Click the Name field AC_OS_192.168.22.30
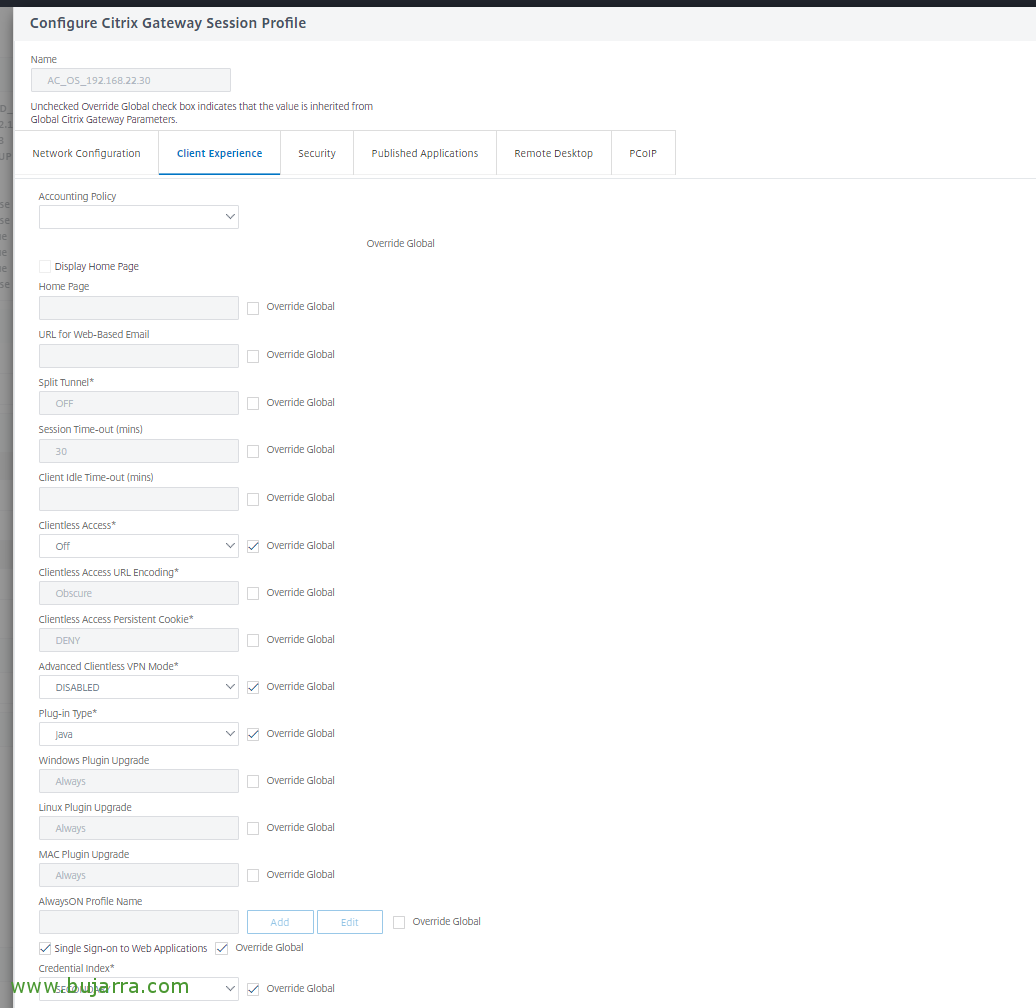Image resolution: width=1036 pixels, height=1008 pixels. coord(131,80)
